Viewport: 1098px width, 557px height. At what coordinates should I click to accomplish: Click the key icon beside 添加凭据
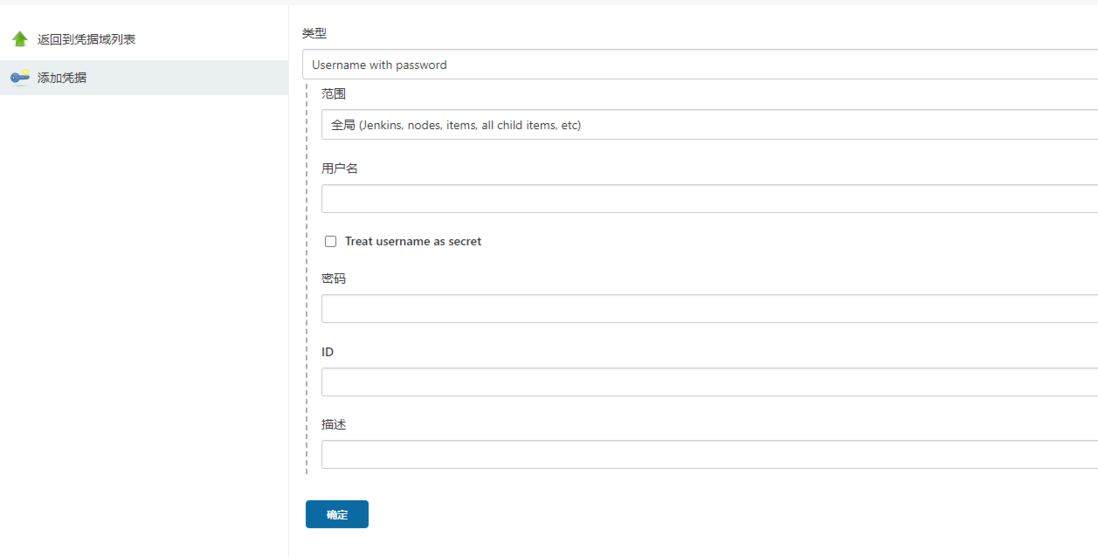coord(20,77)
